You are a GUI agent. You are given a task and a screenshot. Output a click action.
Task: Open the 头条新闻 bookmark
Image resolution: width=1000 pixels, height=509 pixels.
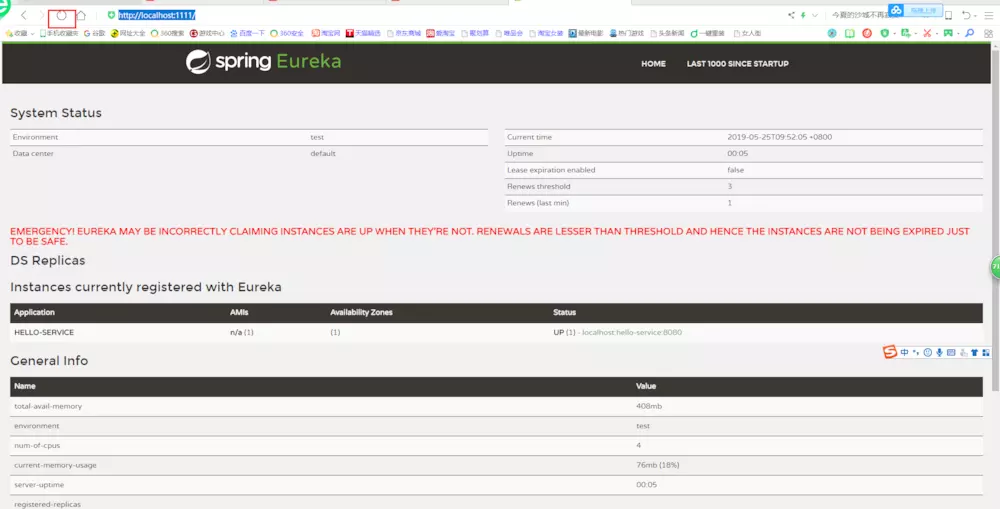[x=667, y=33]
